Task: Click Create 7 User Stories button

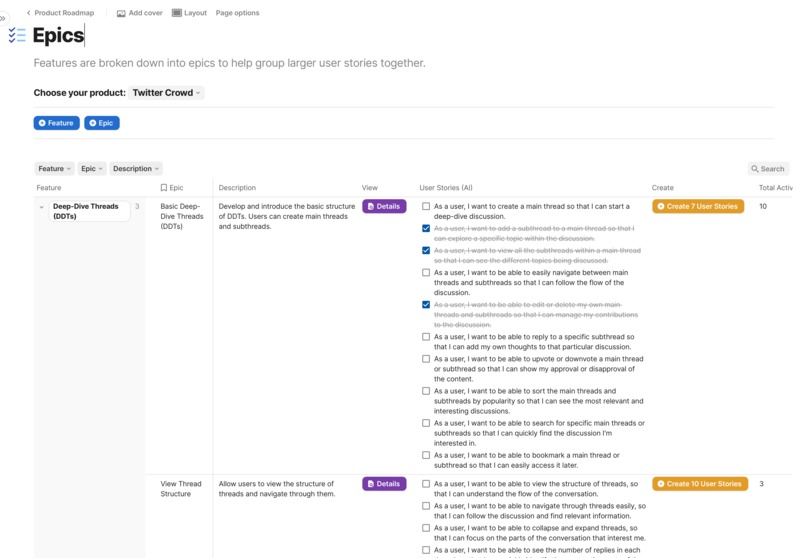Action: (x=698, y=207)
